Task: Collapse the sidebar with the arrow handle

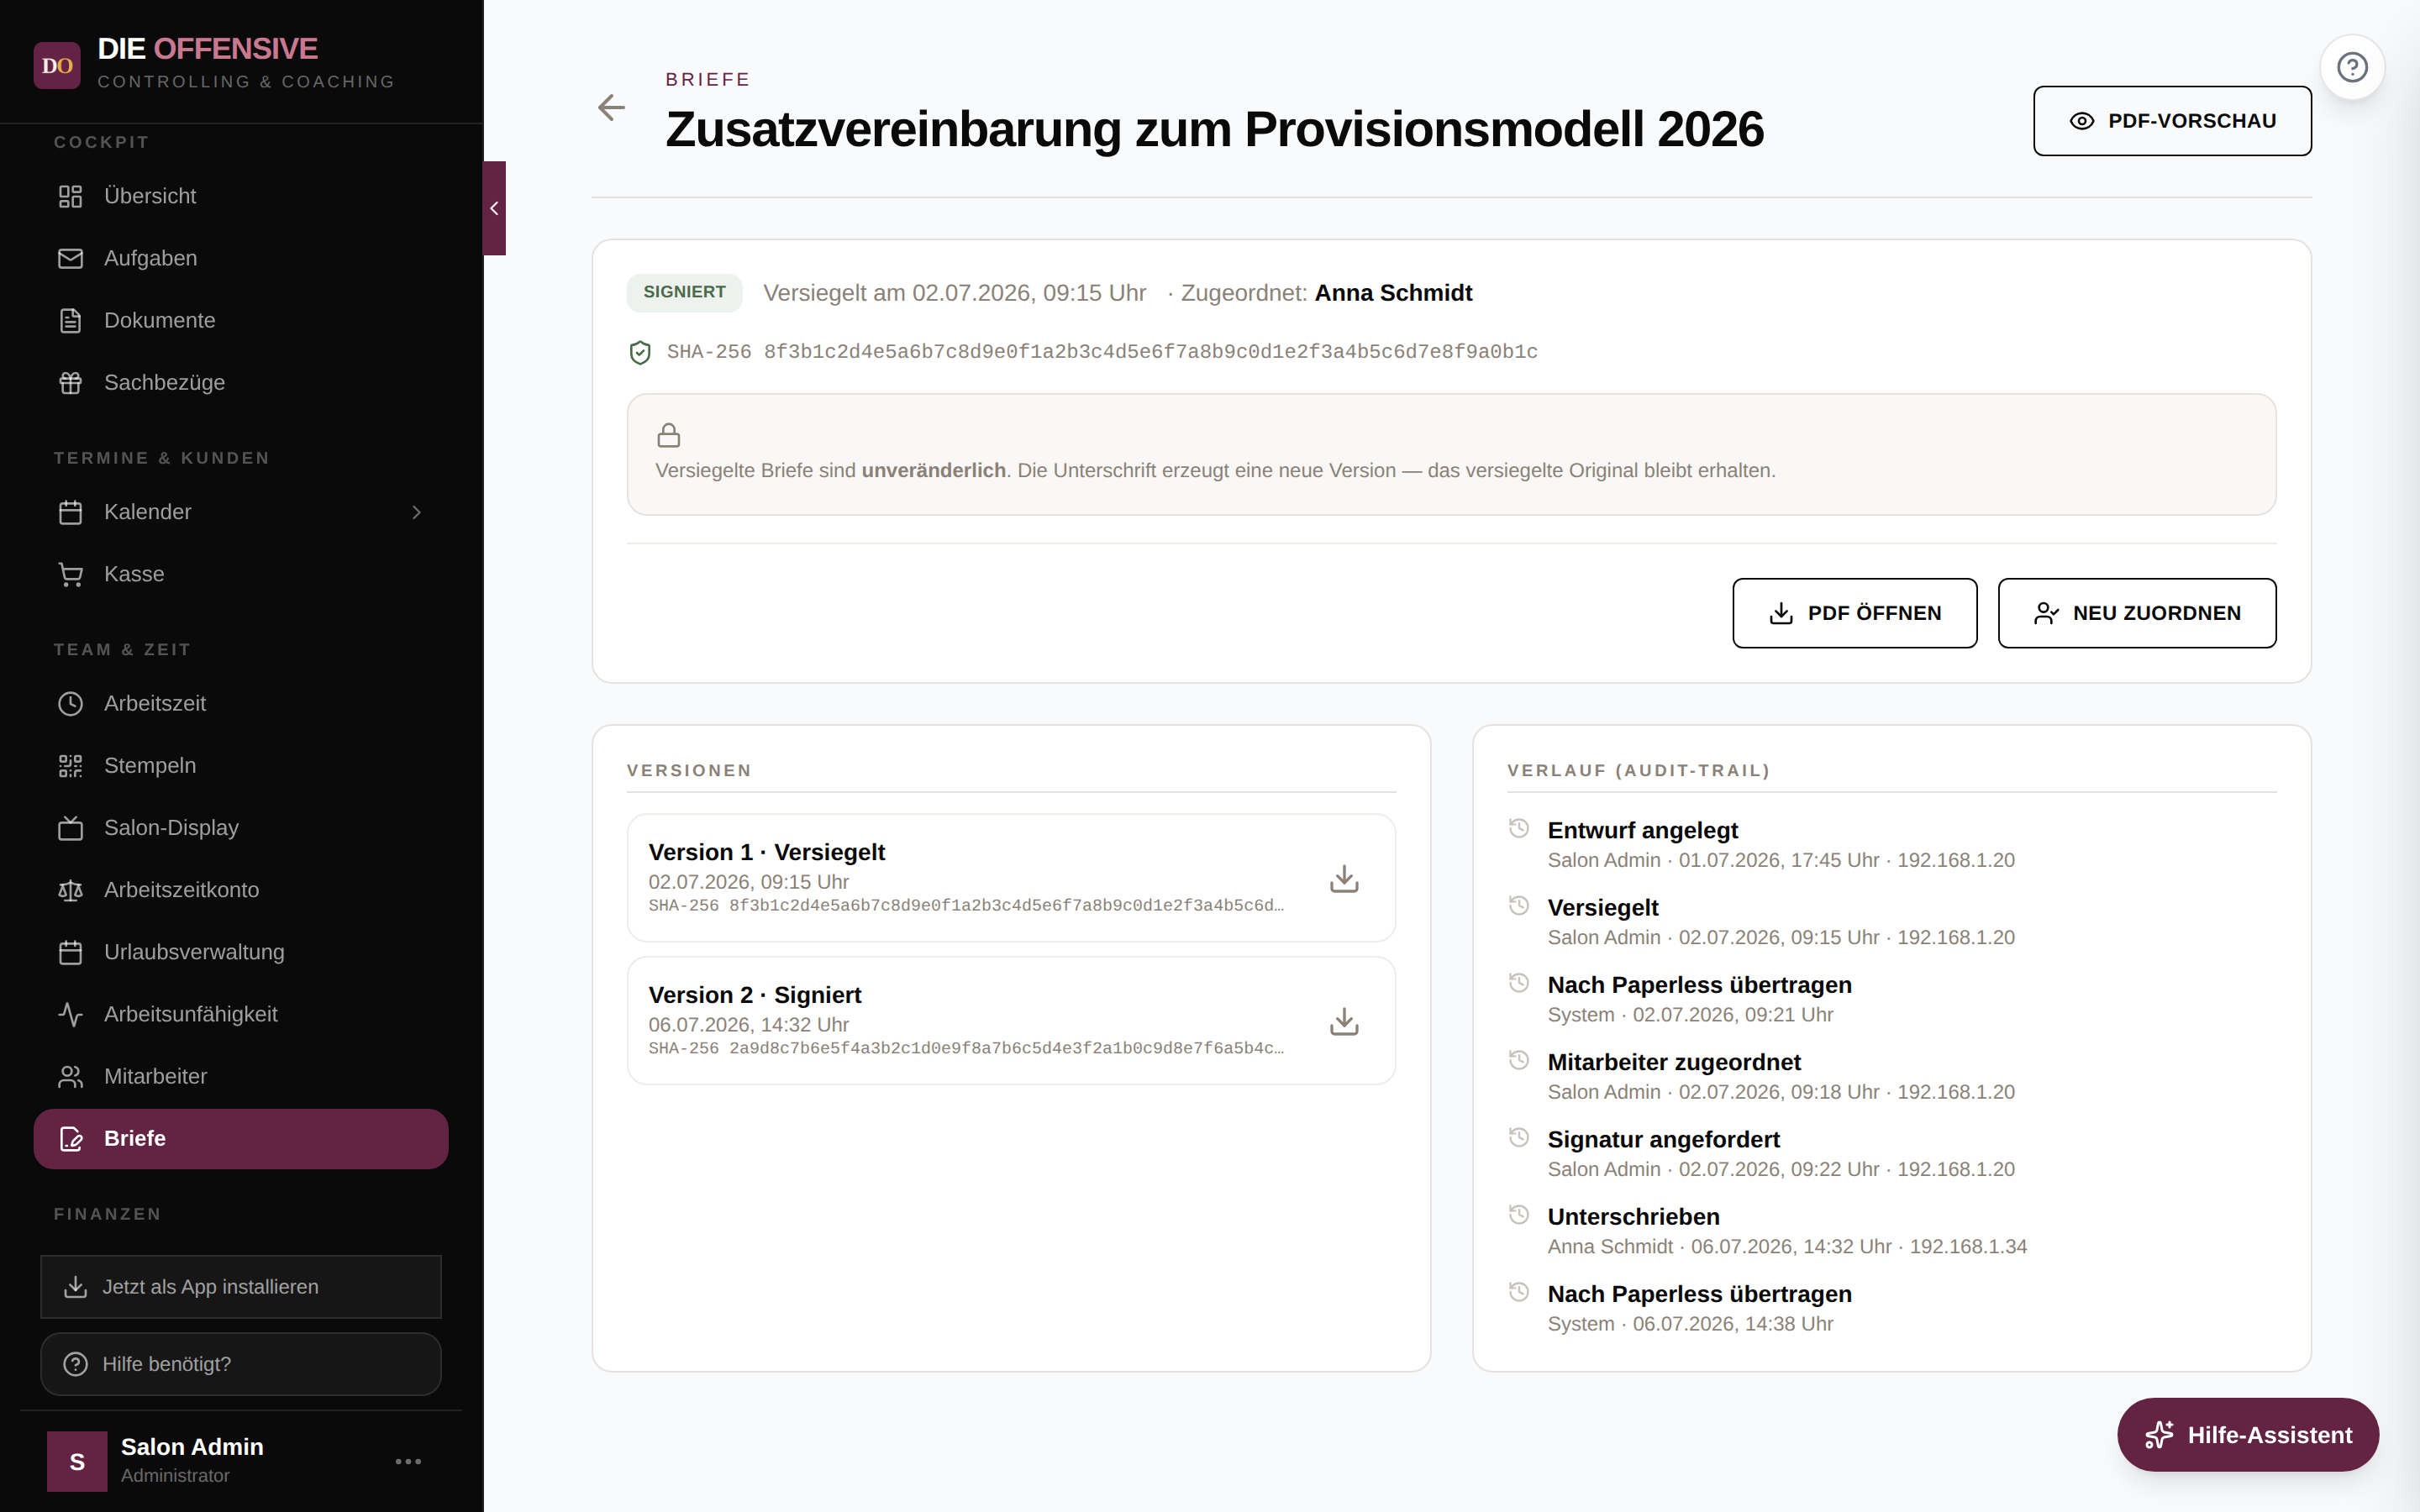Action: coord(494,208)
